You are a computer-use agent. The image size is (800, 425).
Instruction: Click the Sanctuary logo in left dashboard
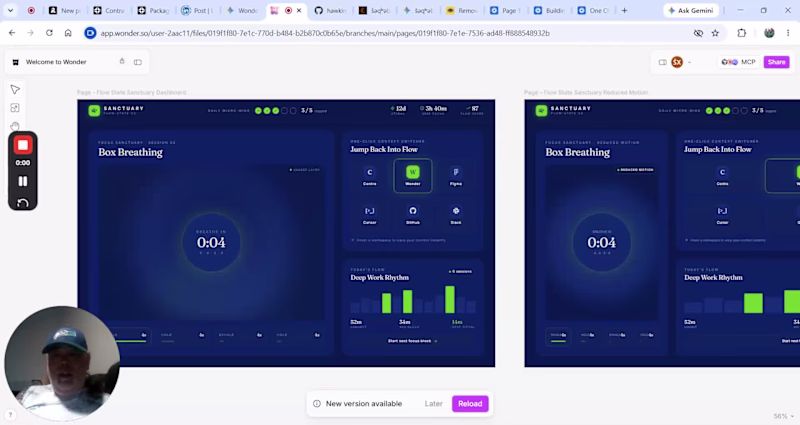(94, 111)
